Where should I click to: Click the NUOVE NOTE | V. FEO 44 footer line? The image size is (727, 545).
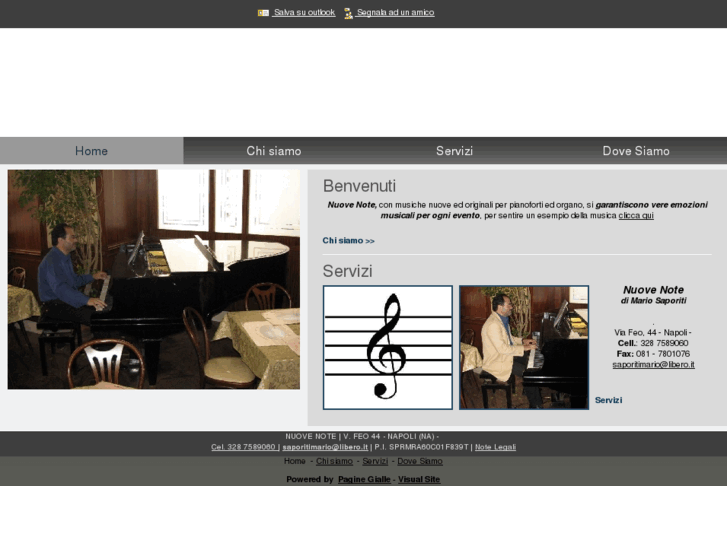362,436
